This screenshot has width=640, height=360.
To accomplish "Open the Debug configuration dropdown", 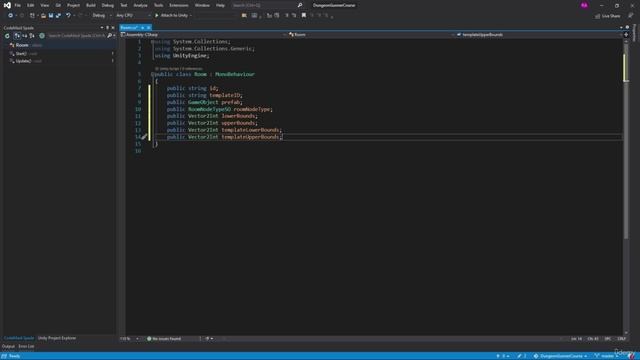I will [x=102, y=16].
